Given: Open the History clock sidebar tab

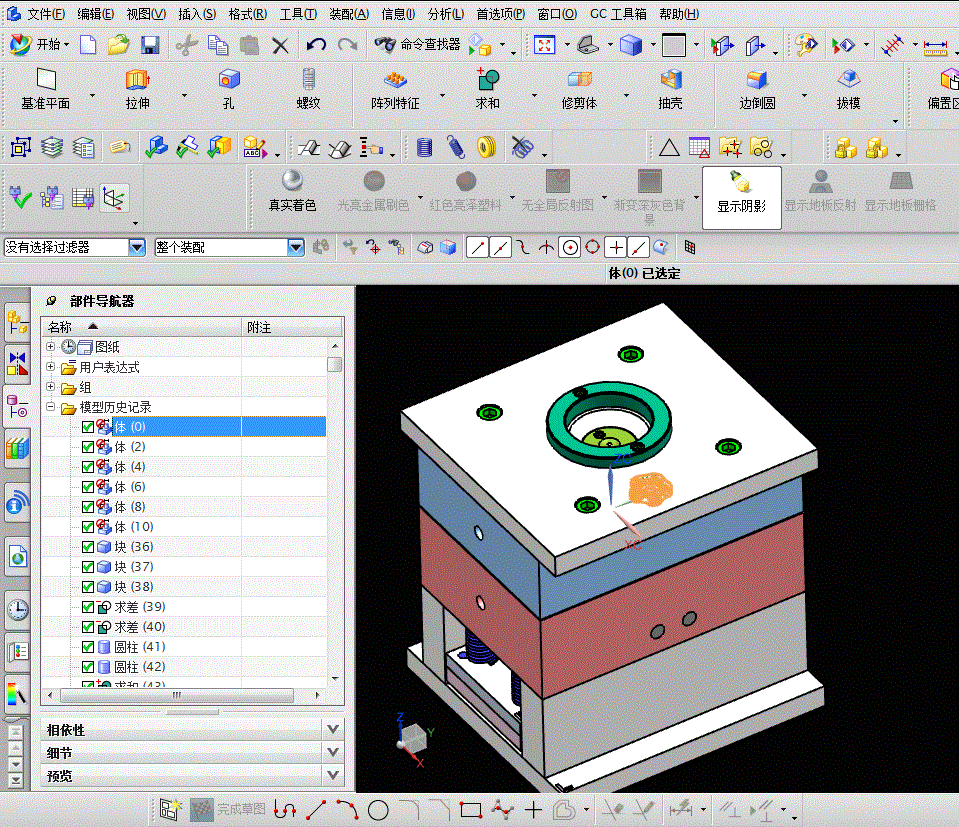Looking at the screenshot, I should coord(18,610).
